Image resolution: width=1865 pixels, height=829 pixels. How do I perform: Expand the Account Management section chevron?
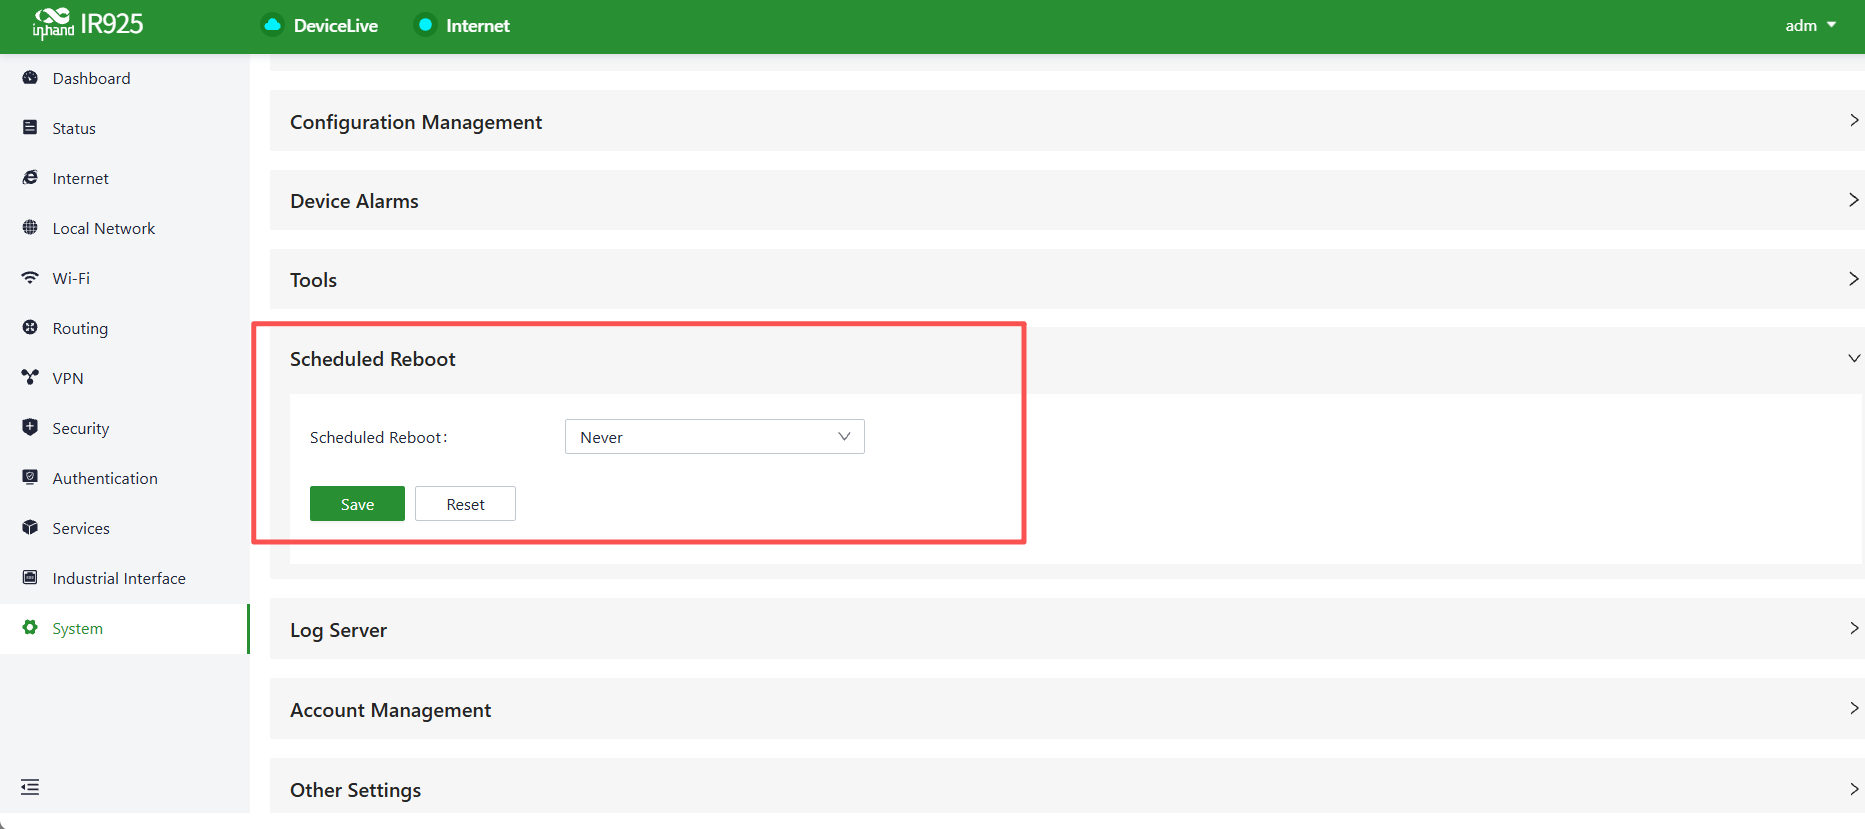coord(1854,709)
